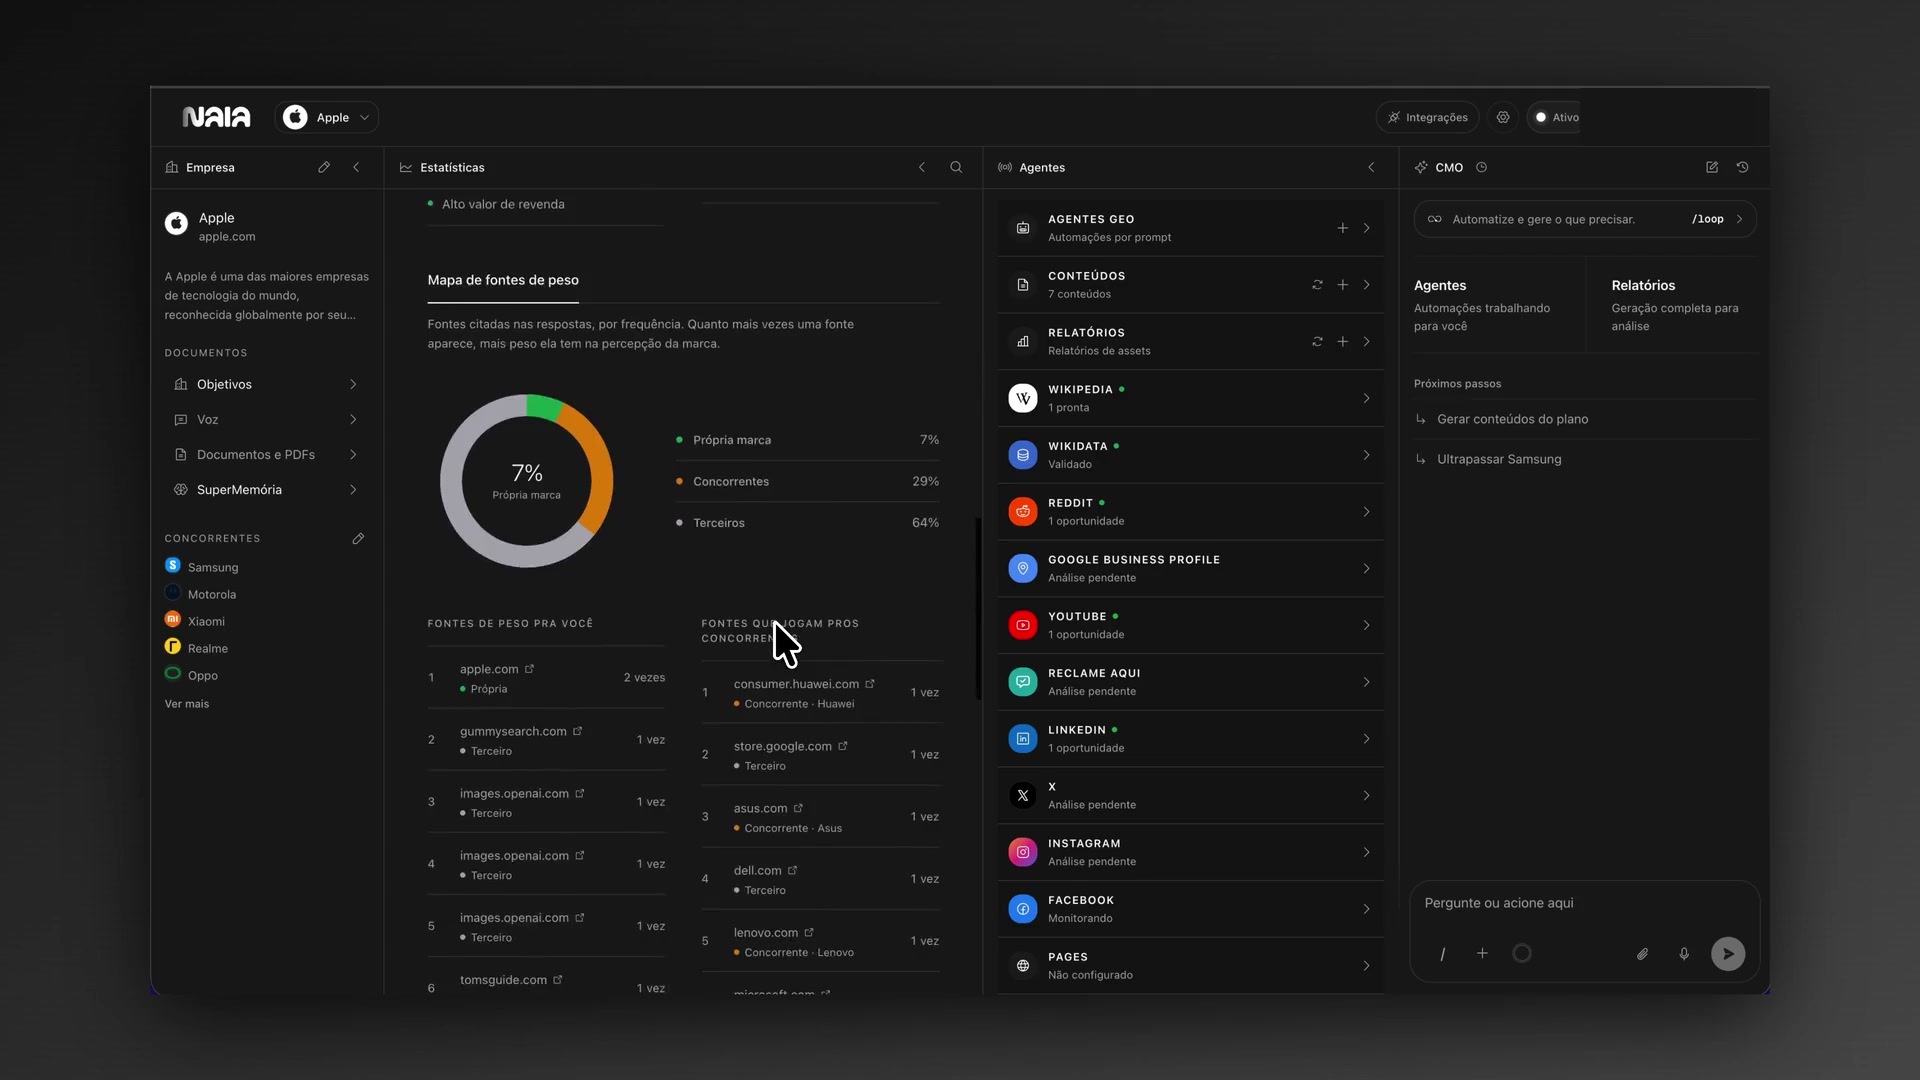Toggle the Ativo status switch
The width and height of the screenshot is (1920, 1080).
pyautogui.click(x=1556, y=117)
